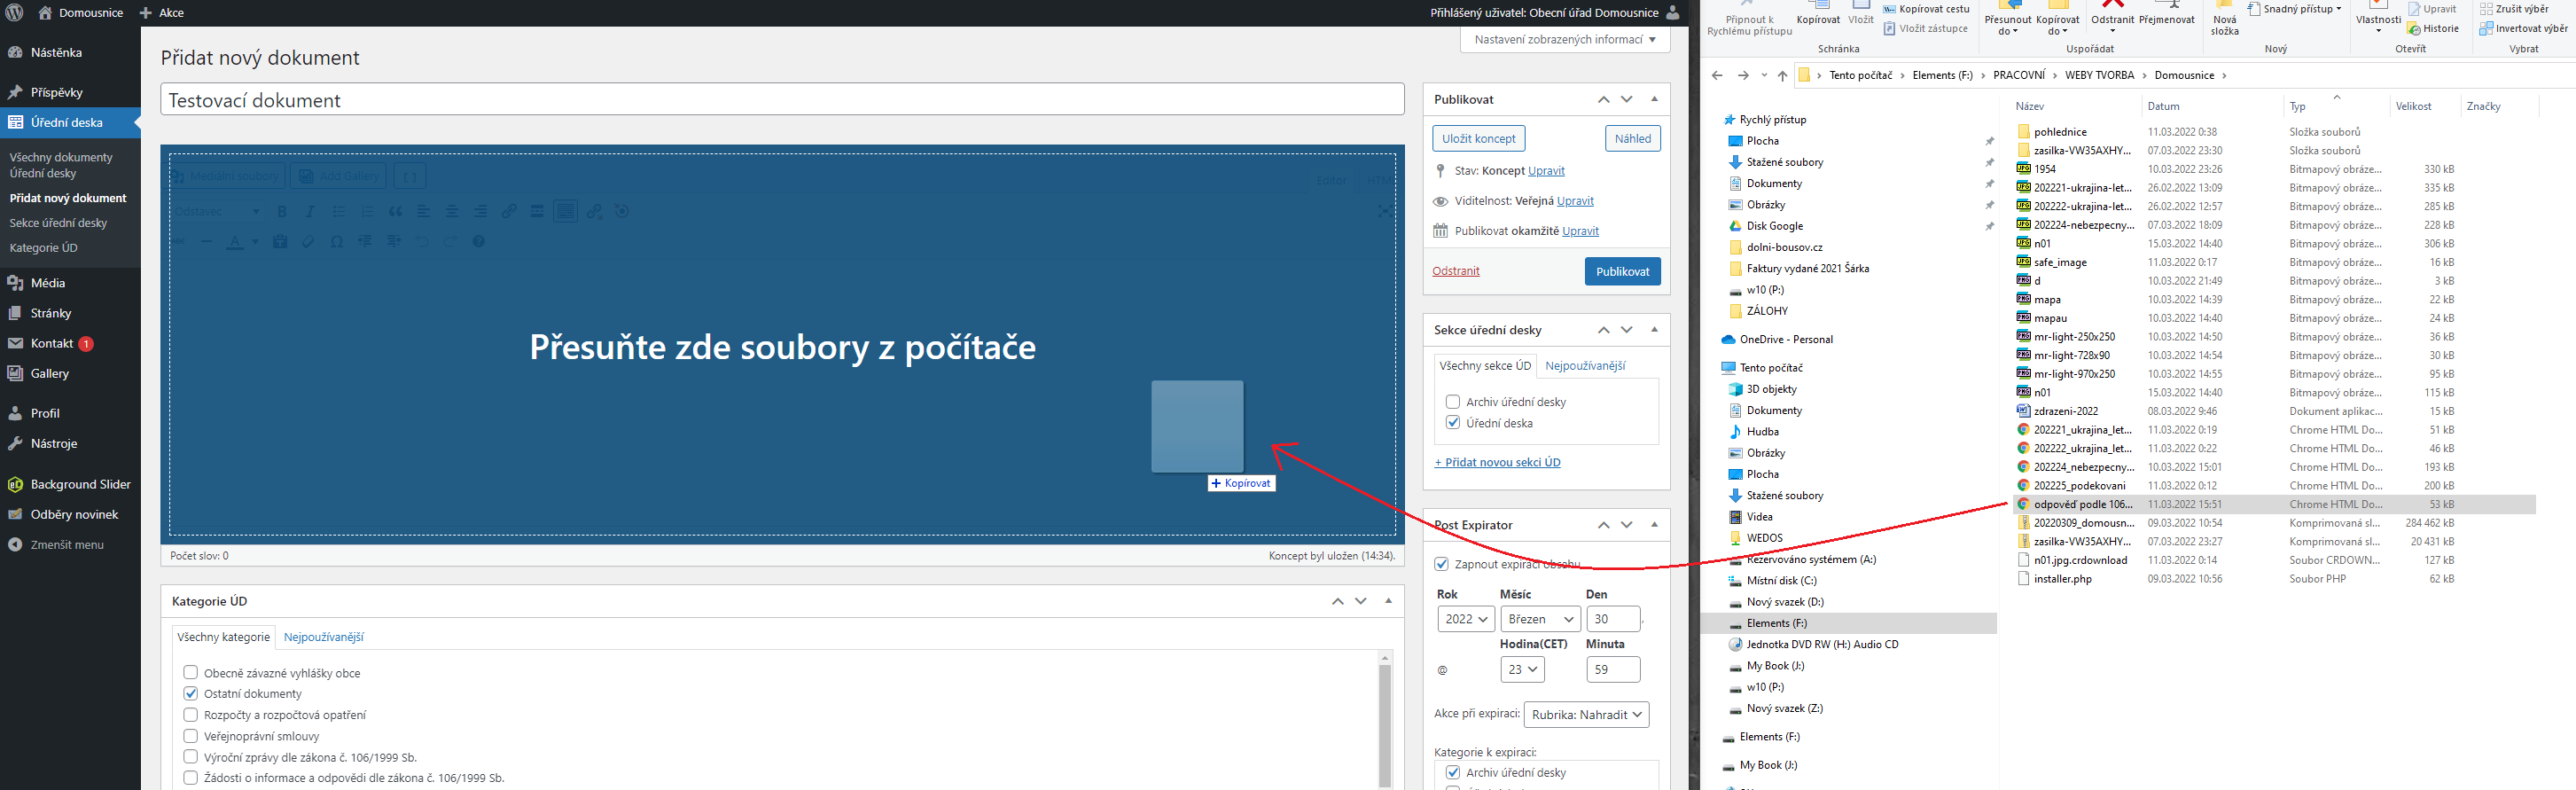Open Stránky in the sidebar

click(x=50, y=313)
